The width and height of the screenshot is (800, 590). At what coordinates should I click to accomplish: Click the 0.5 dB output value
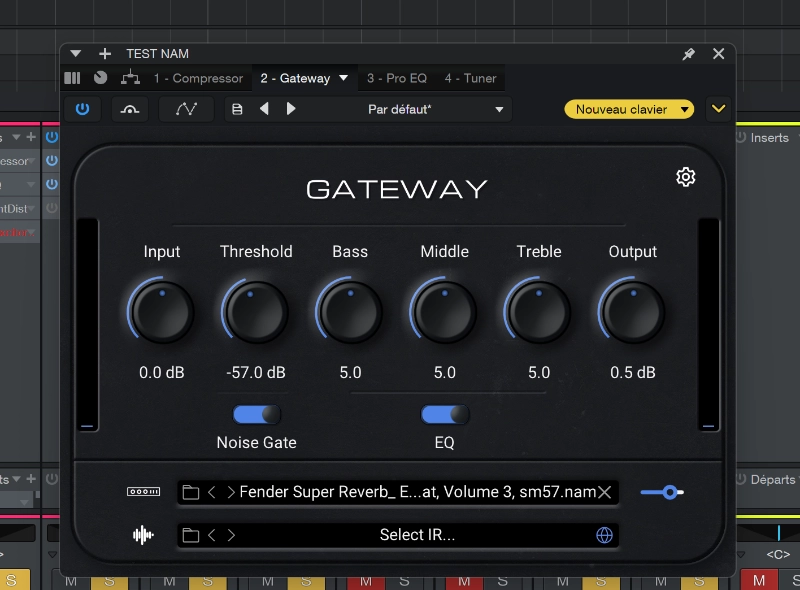point(633,373)
